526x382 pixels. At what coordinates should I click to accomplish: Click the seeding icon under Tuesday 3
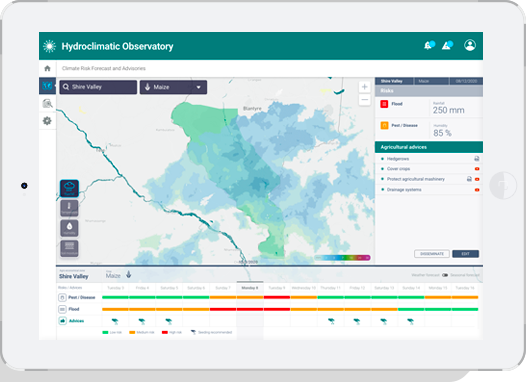click(x=115, y=322)
